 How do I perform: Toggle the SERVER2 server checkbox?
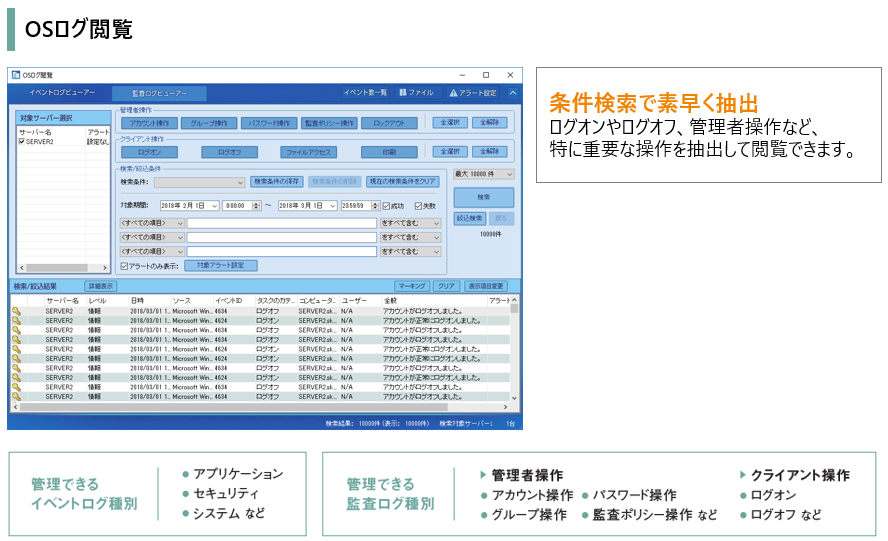coord(22,142)
